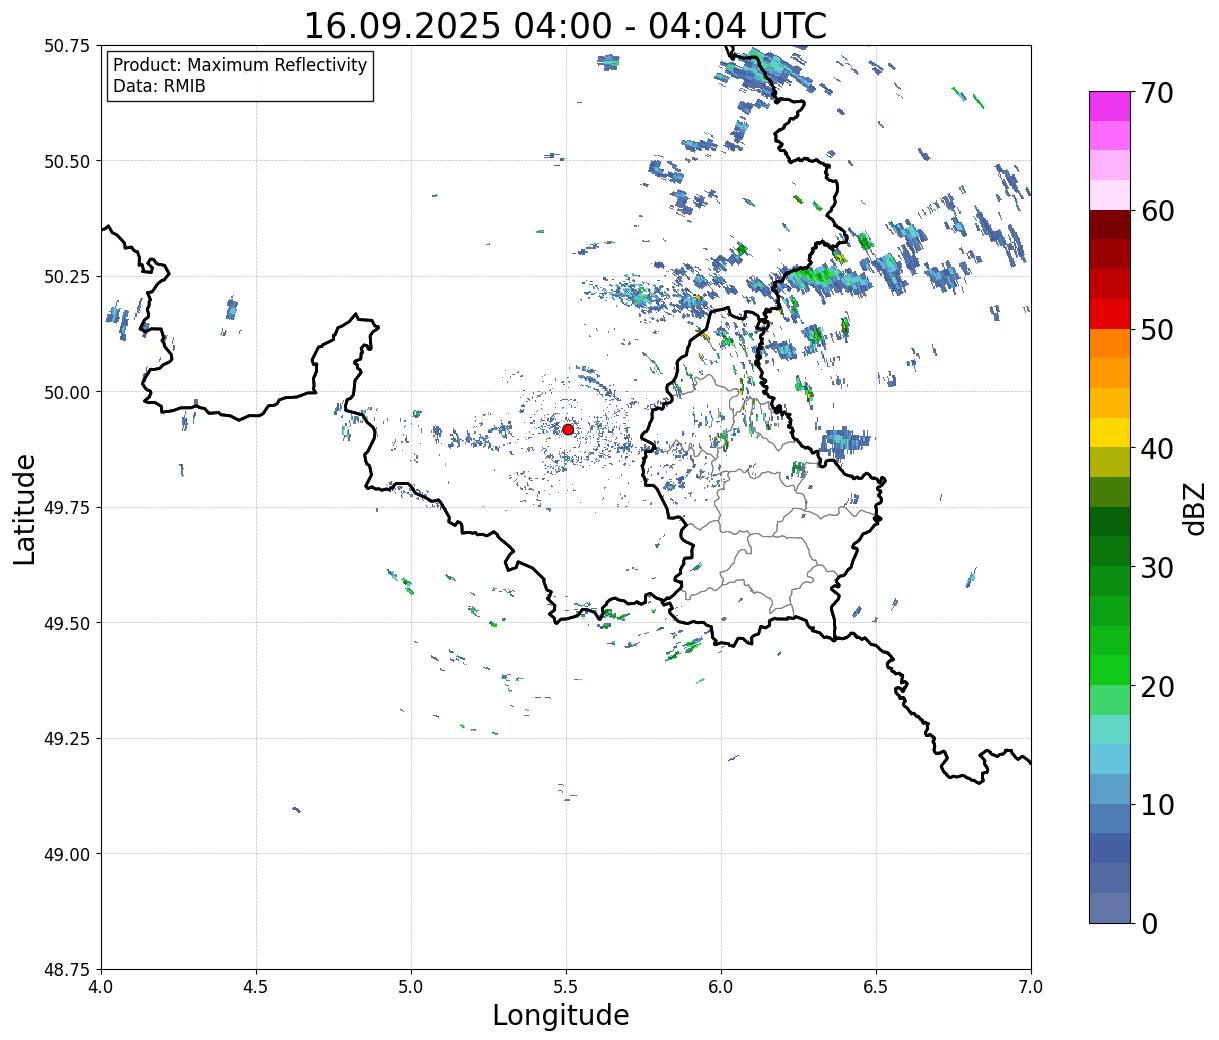Click the latitude tick label 50.50
This screenshot has width=1219, height=1040.
pos(67,161)
